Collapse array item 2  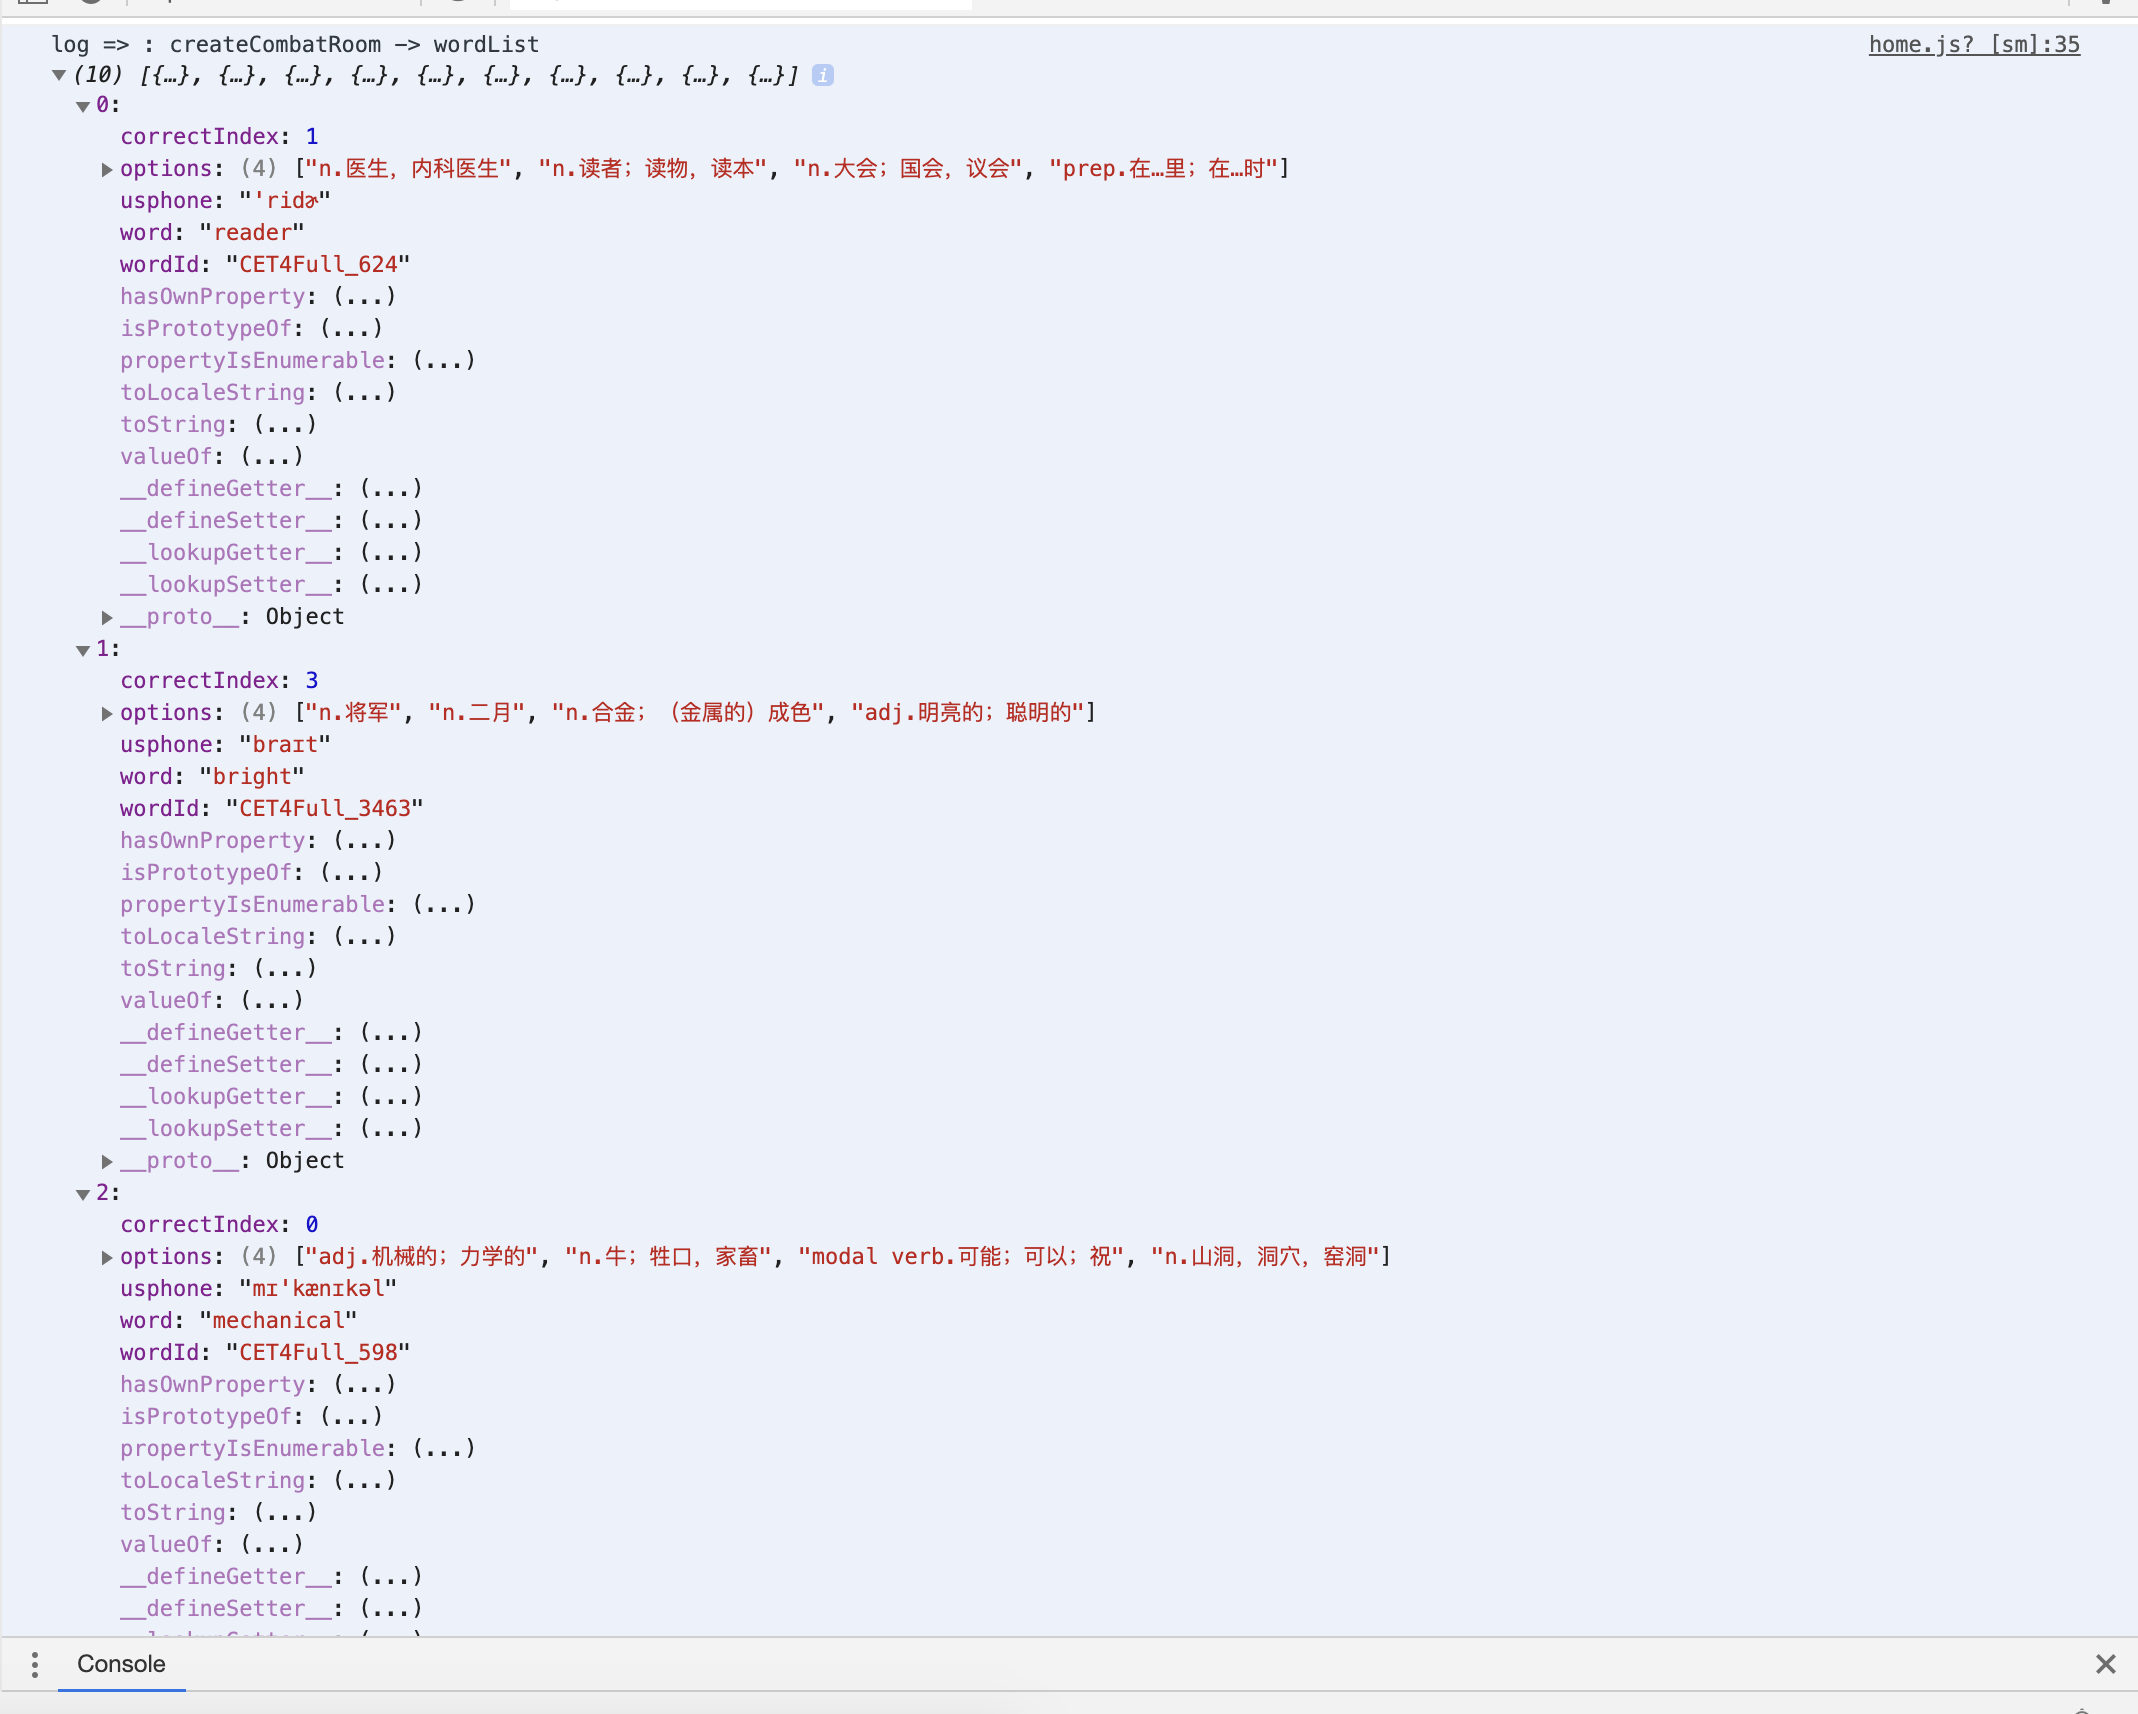pyautogui.click(x=83, y=1194)
